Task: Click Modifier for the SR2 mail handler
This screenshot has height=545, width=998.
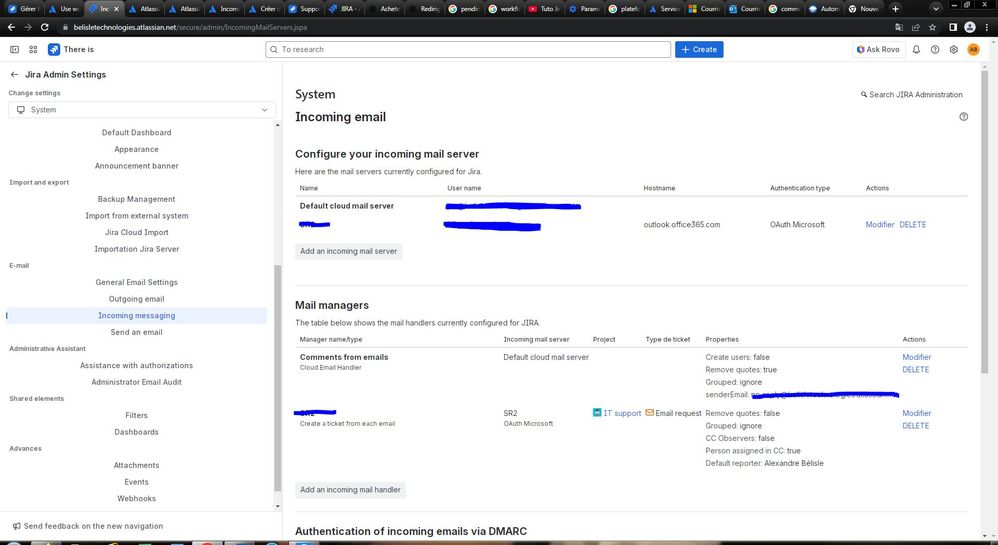Action: coord(917,413)
